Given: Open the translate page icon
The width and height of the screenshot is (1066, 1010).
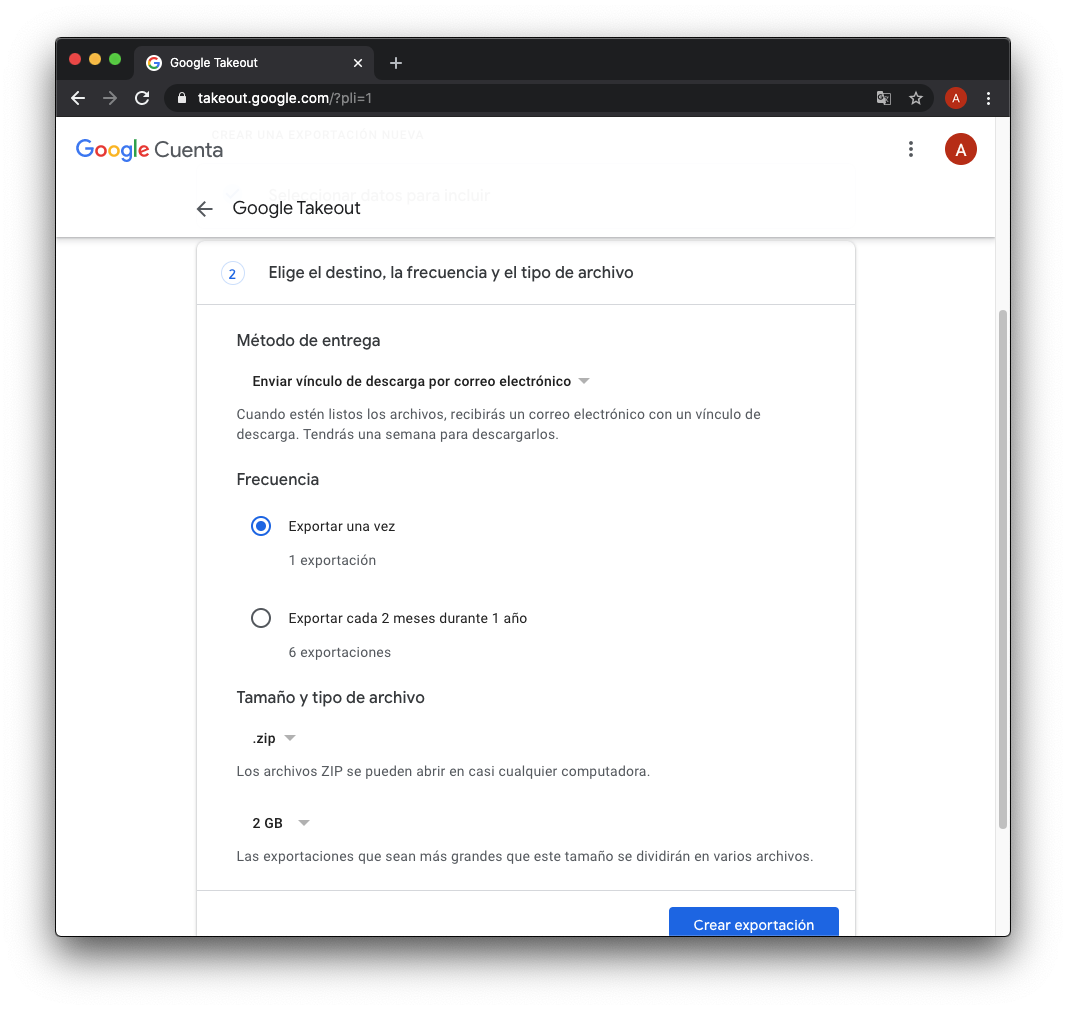Looking at the screenshot, I should pyautogui.click(x=884, y=98).
